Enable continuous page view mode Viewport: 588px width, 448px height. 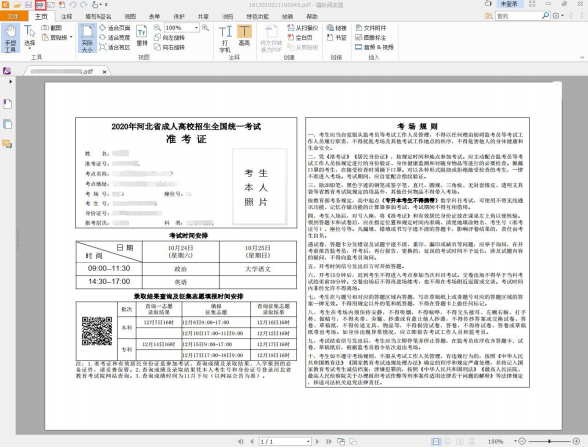click(x=448, y=442)
